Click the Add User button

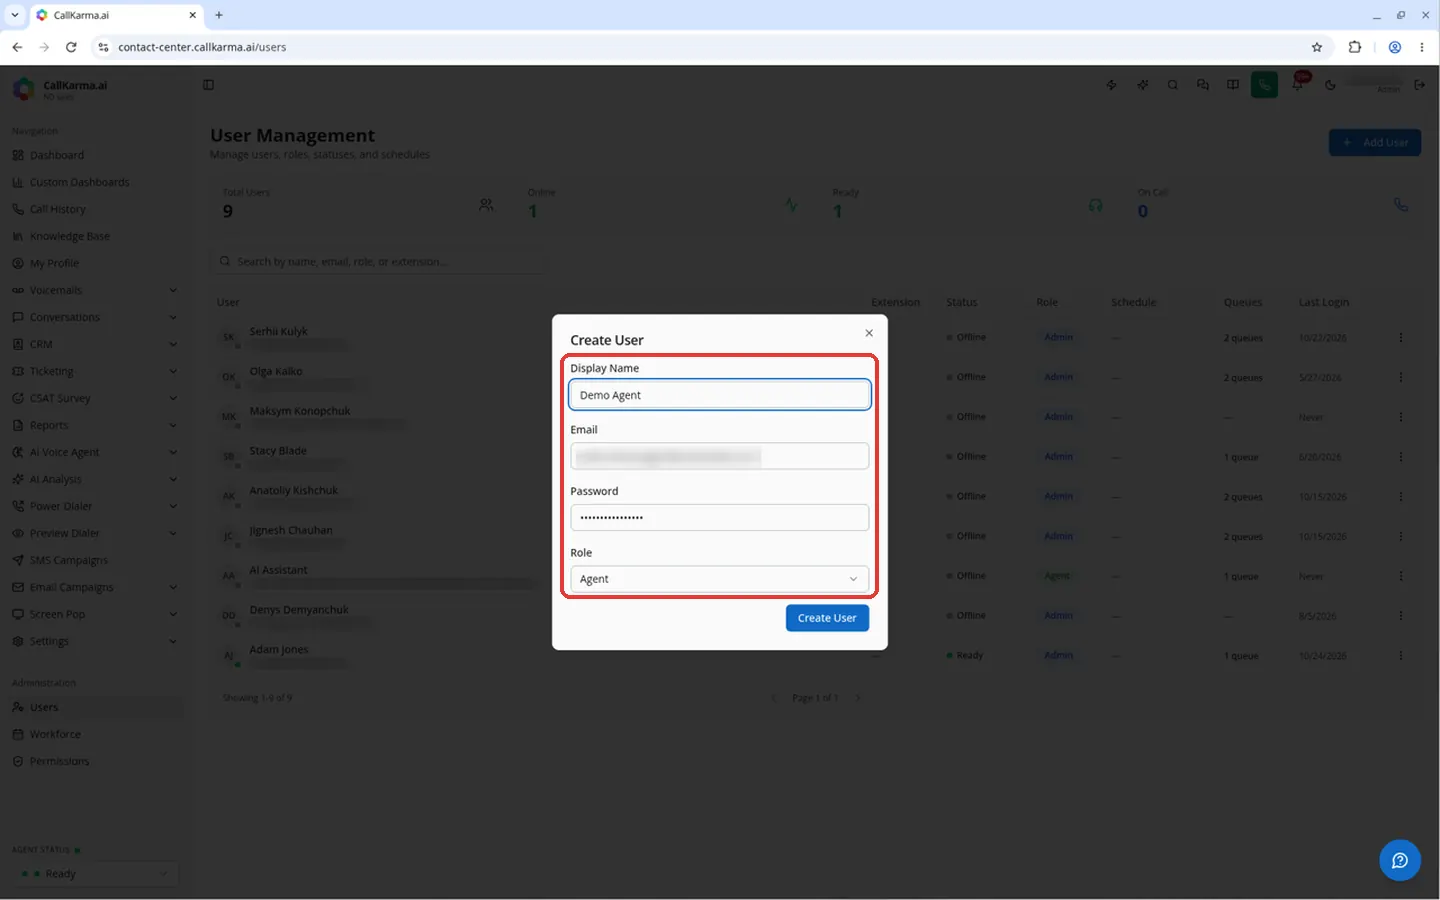click(1375, 143)
